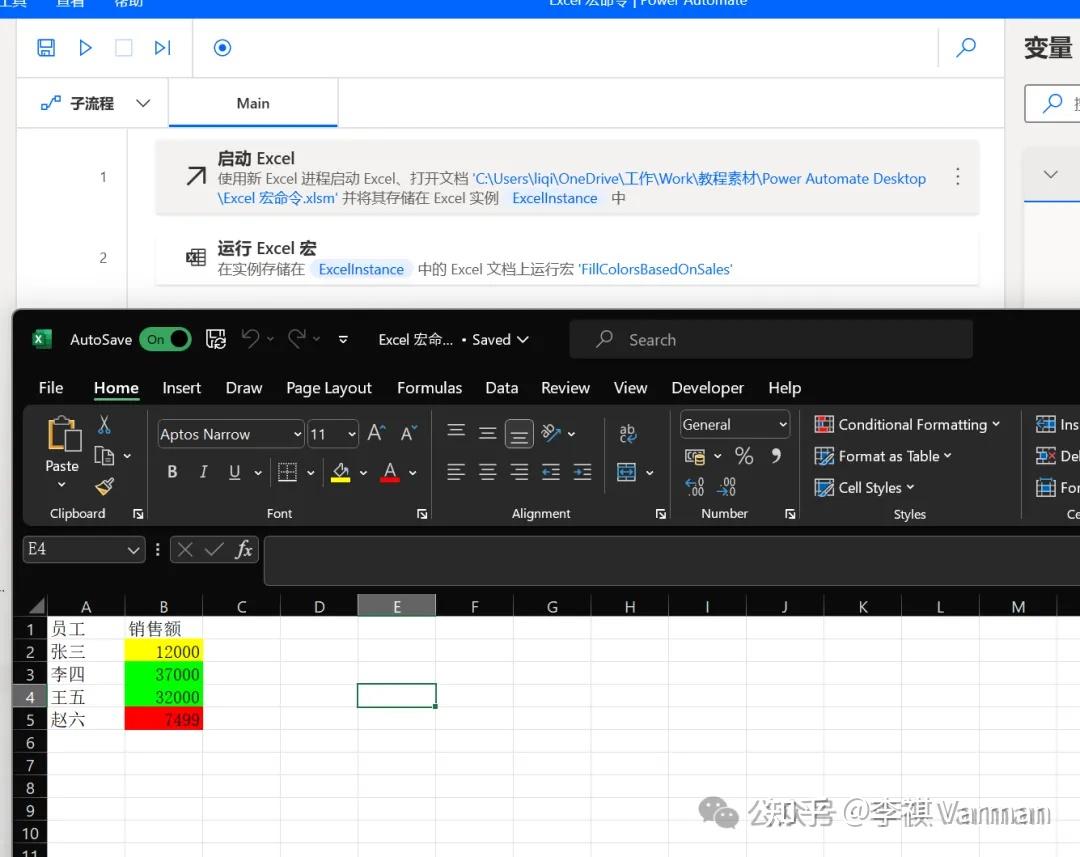Open the Borders menu icon
Viewport: 1080px width, 857px height.
[287, 473]
